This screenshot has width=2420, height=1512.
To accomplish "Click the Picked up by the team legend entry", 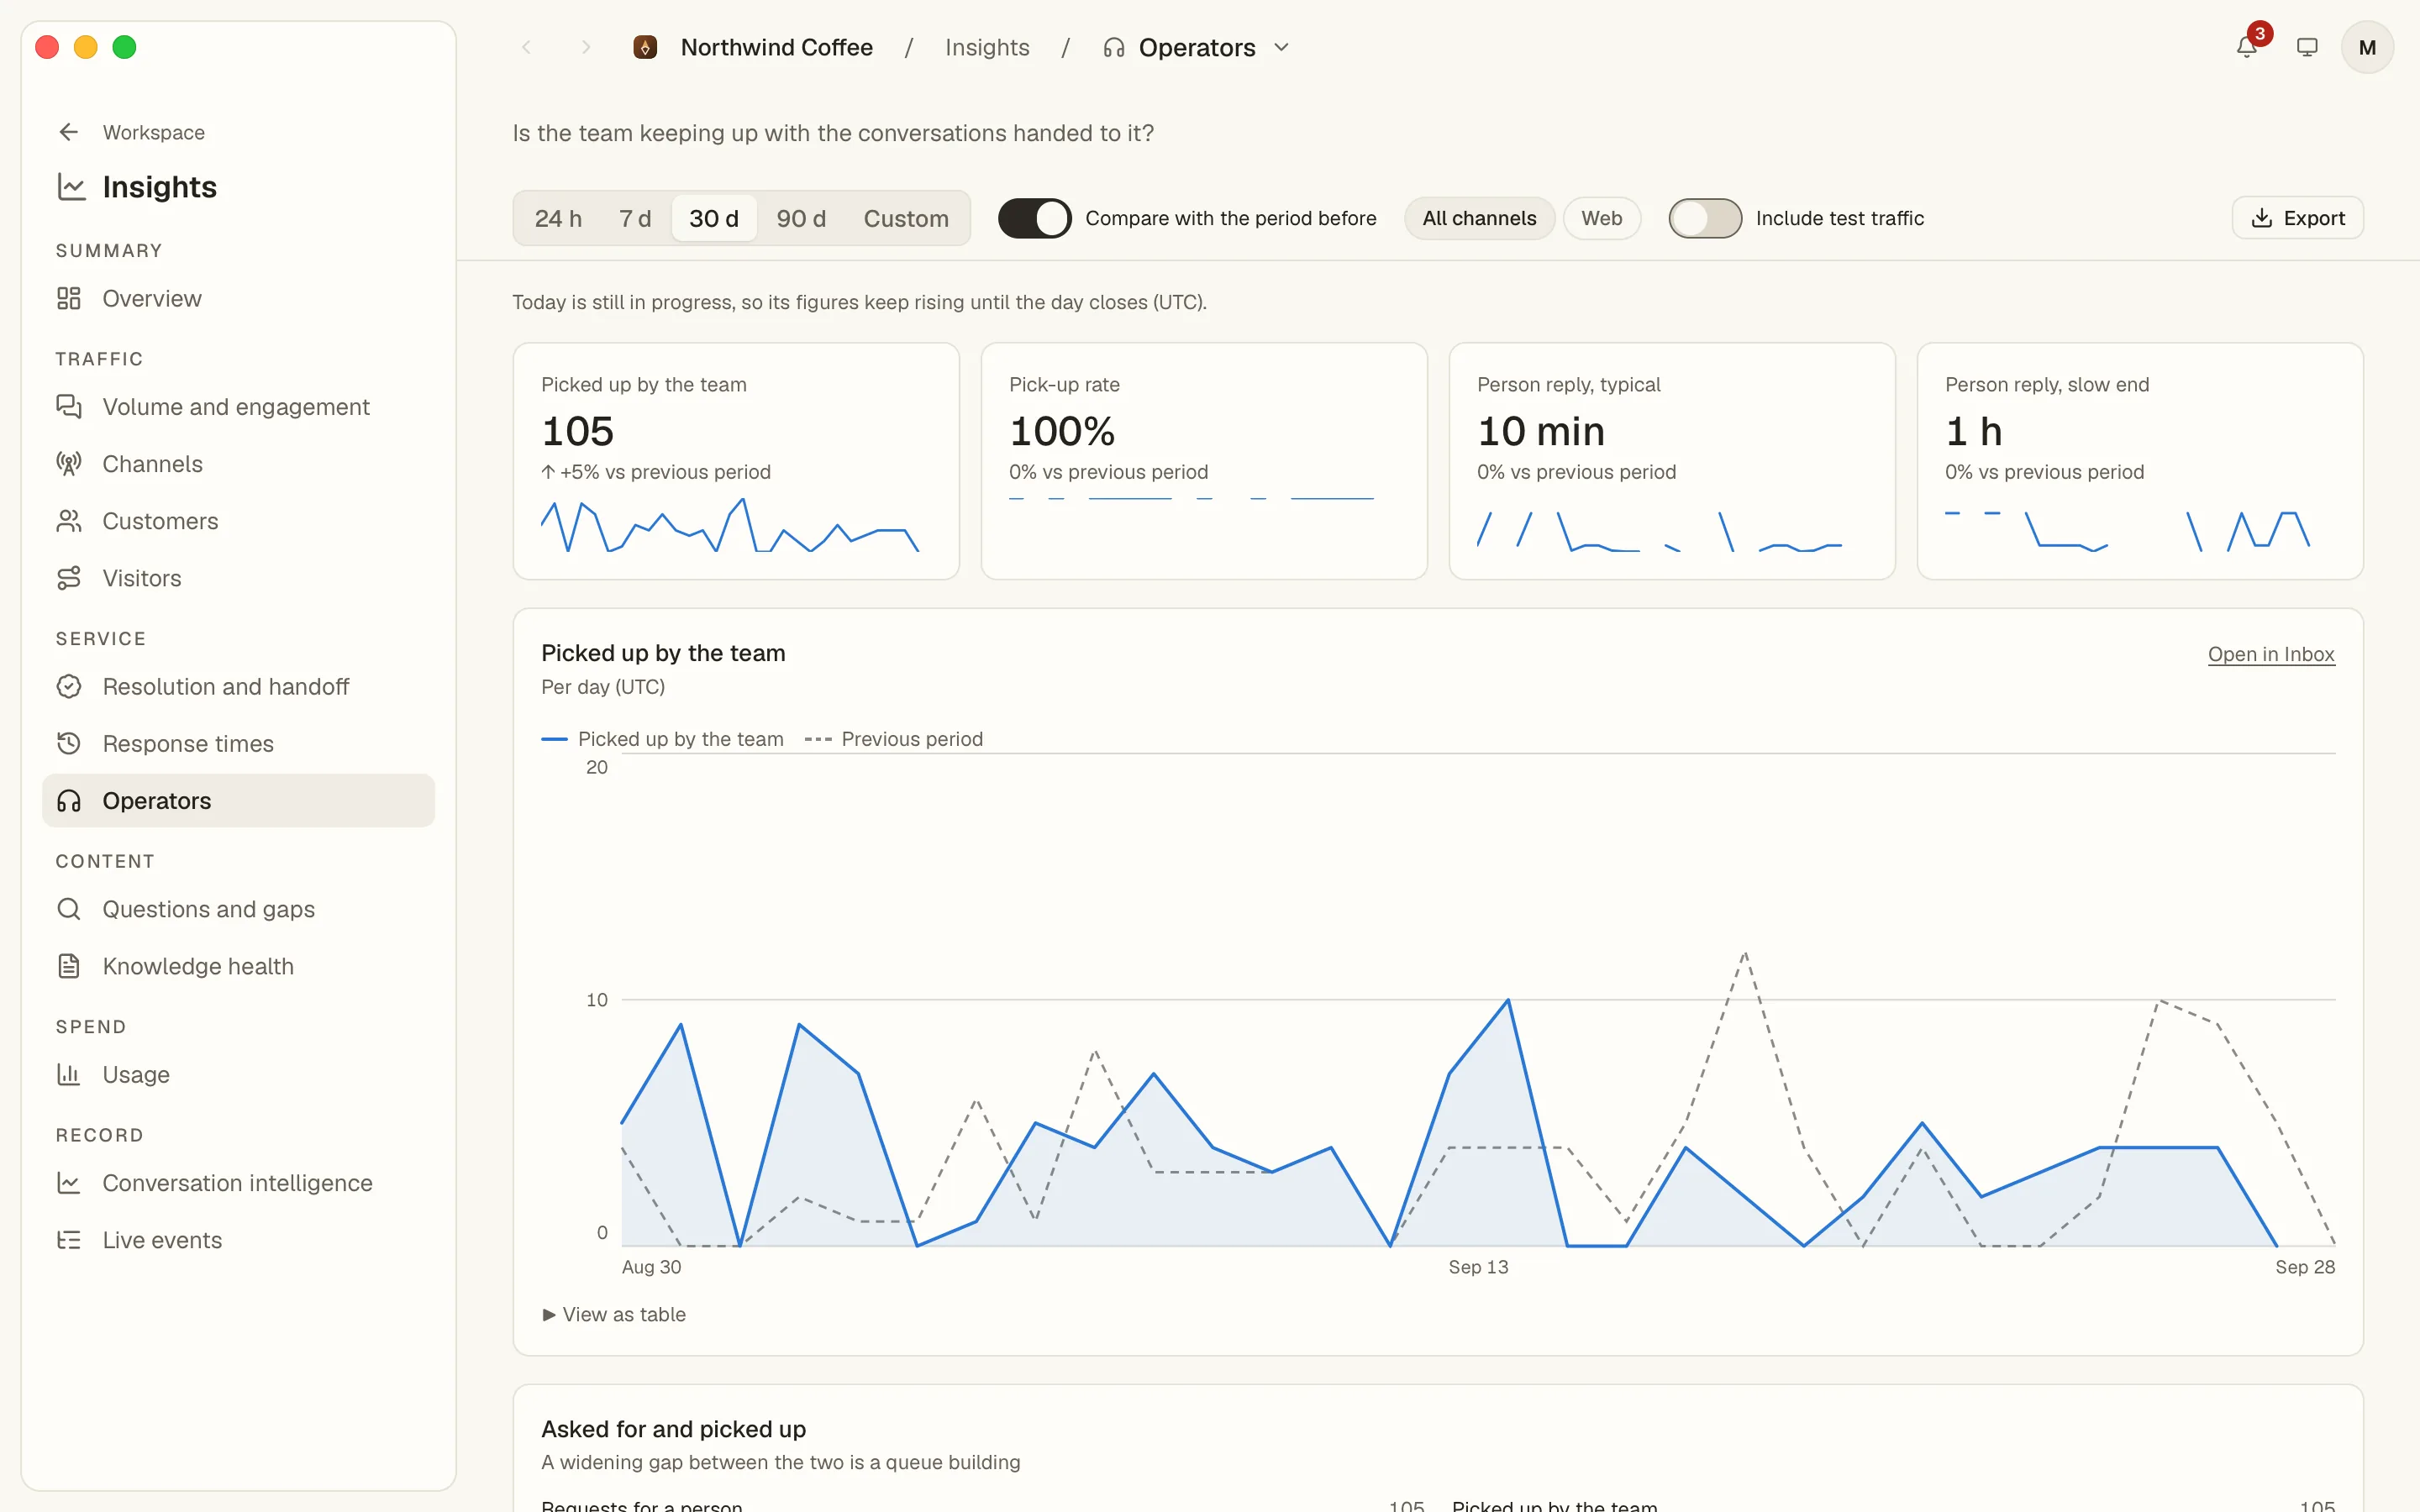I will pyautogui.click(x=662, y=739).
